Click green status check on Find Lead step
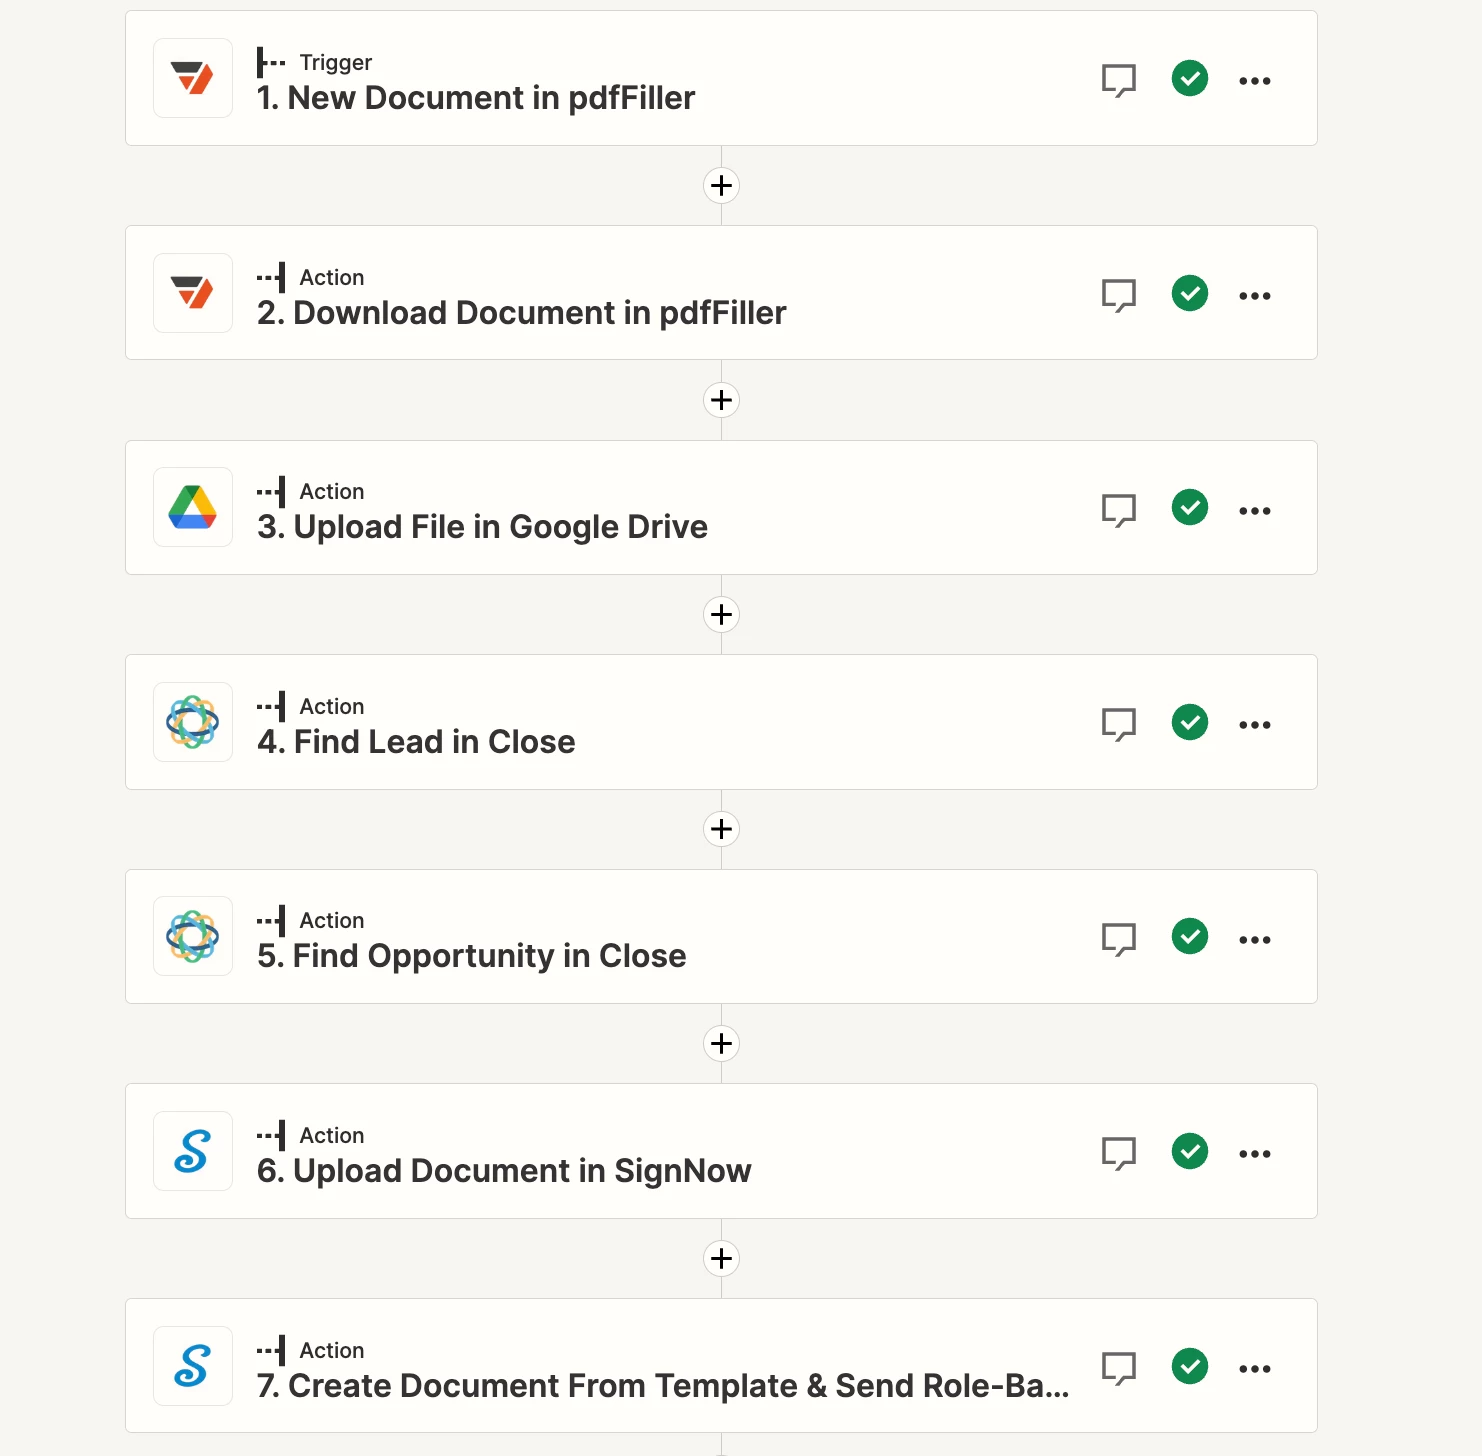The image size is (1482, 1456). point(1190,722)
